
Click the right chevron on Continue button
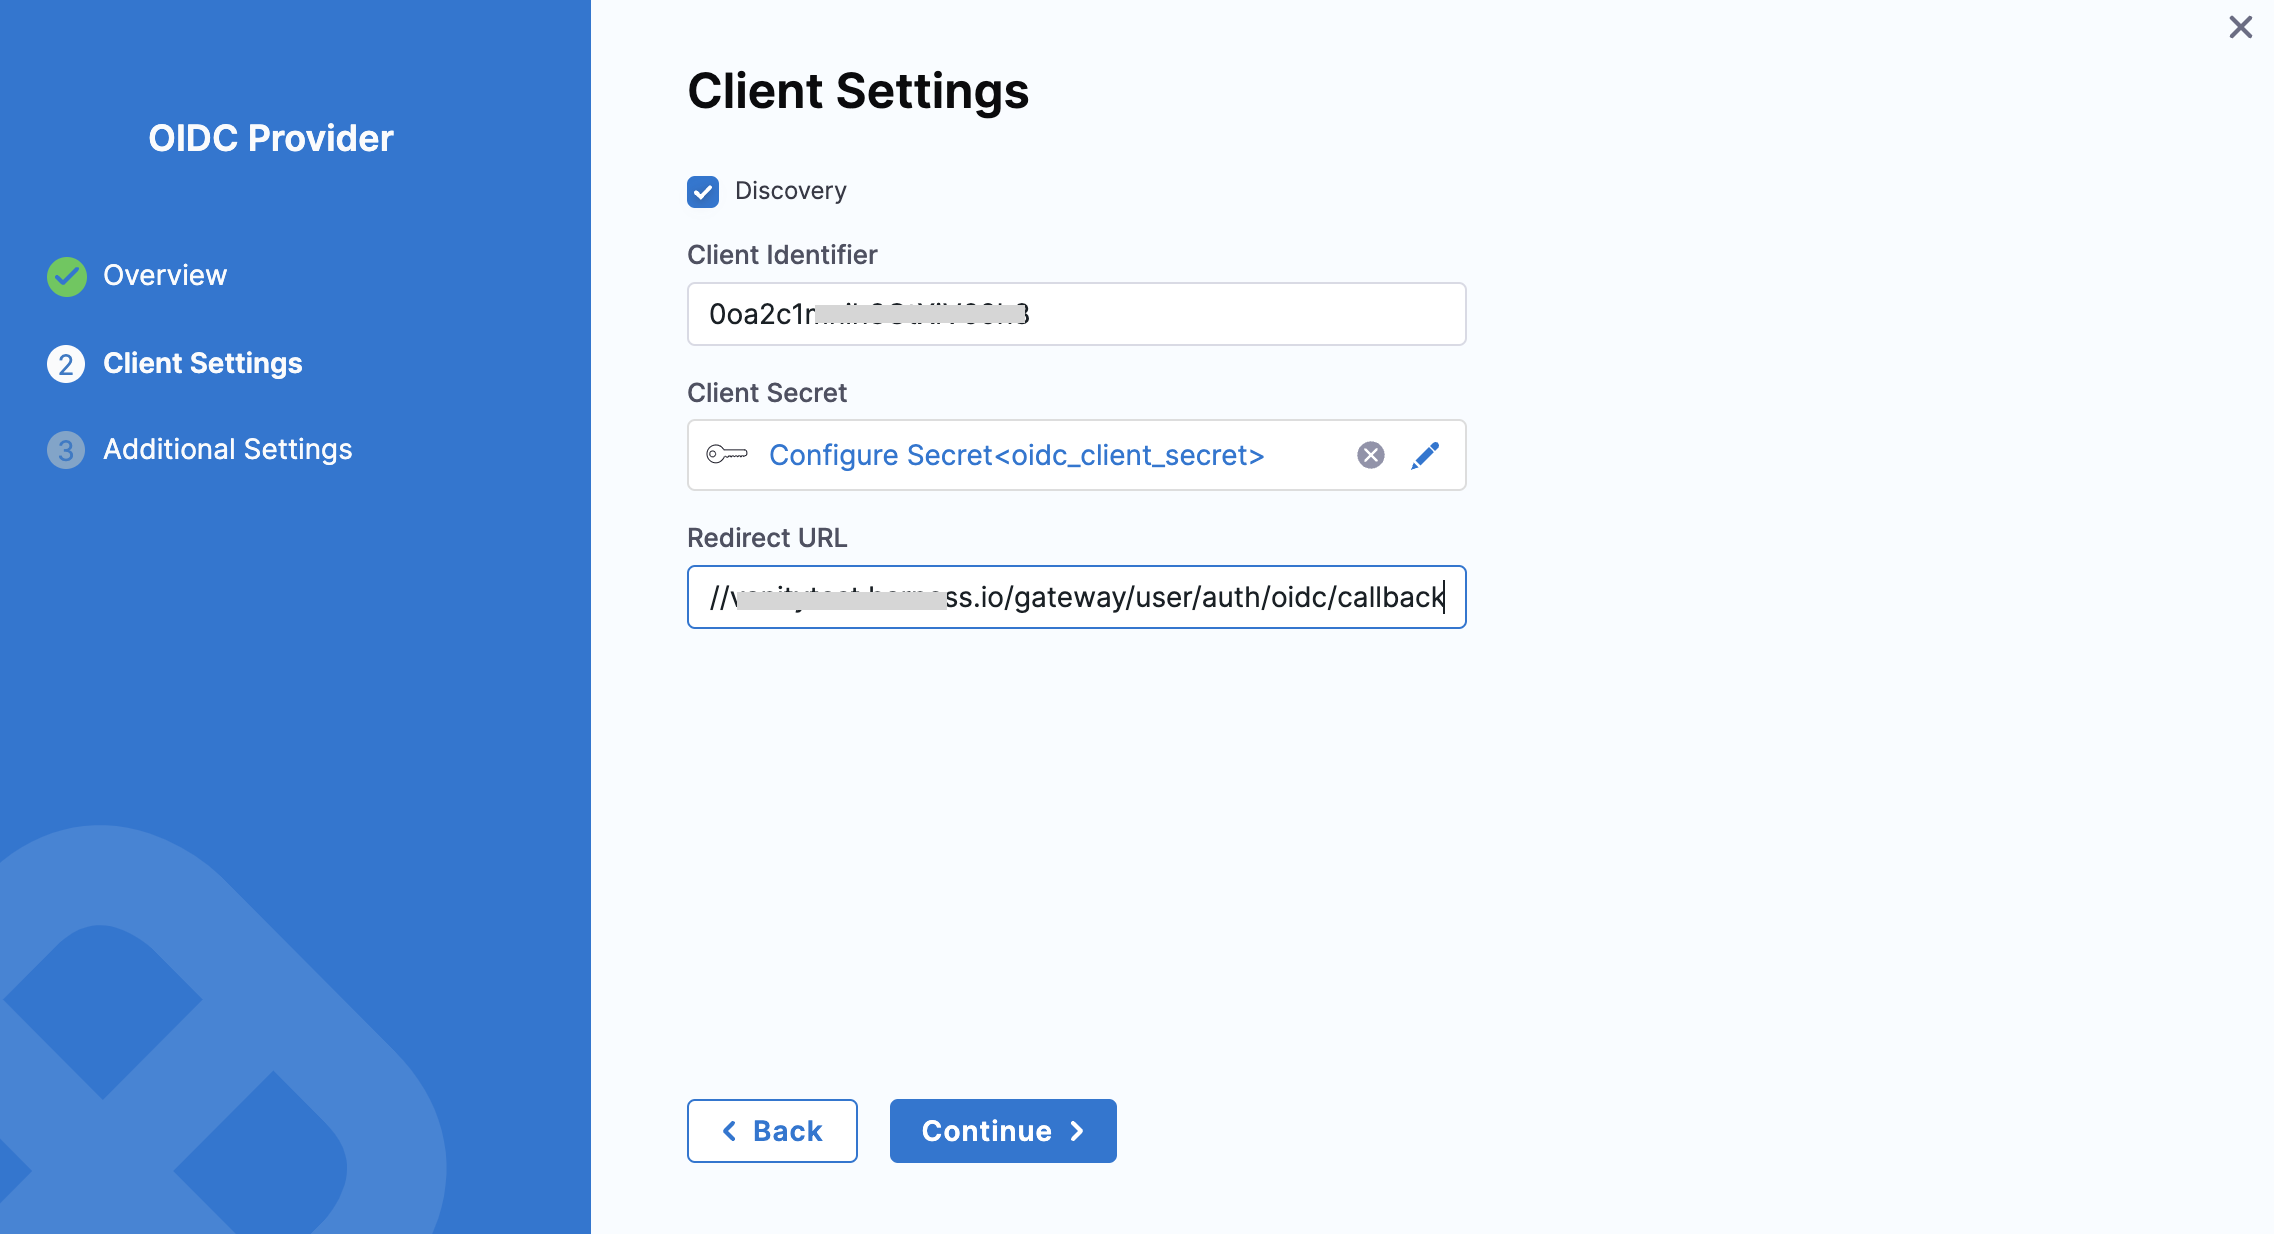(x=1078, y=1131)
